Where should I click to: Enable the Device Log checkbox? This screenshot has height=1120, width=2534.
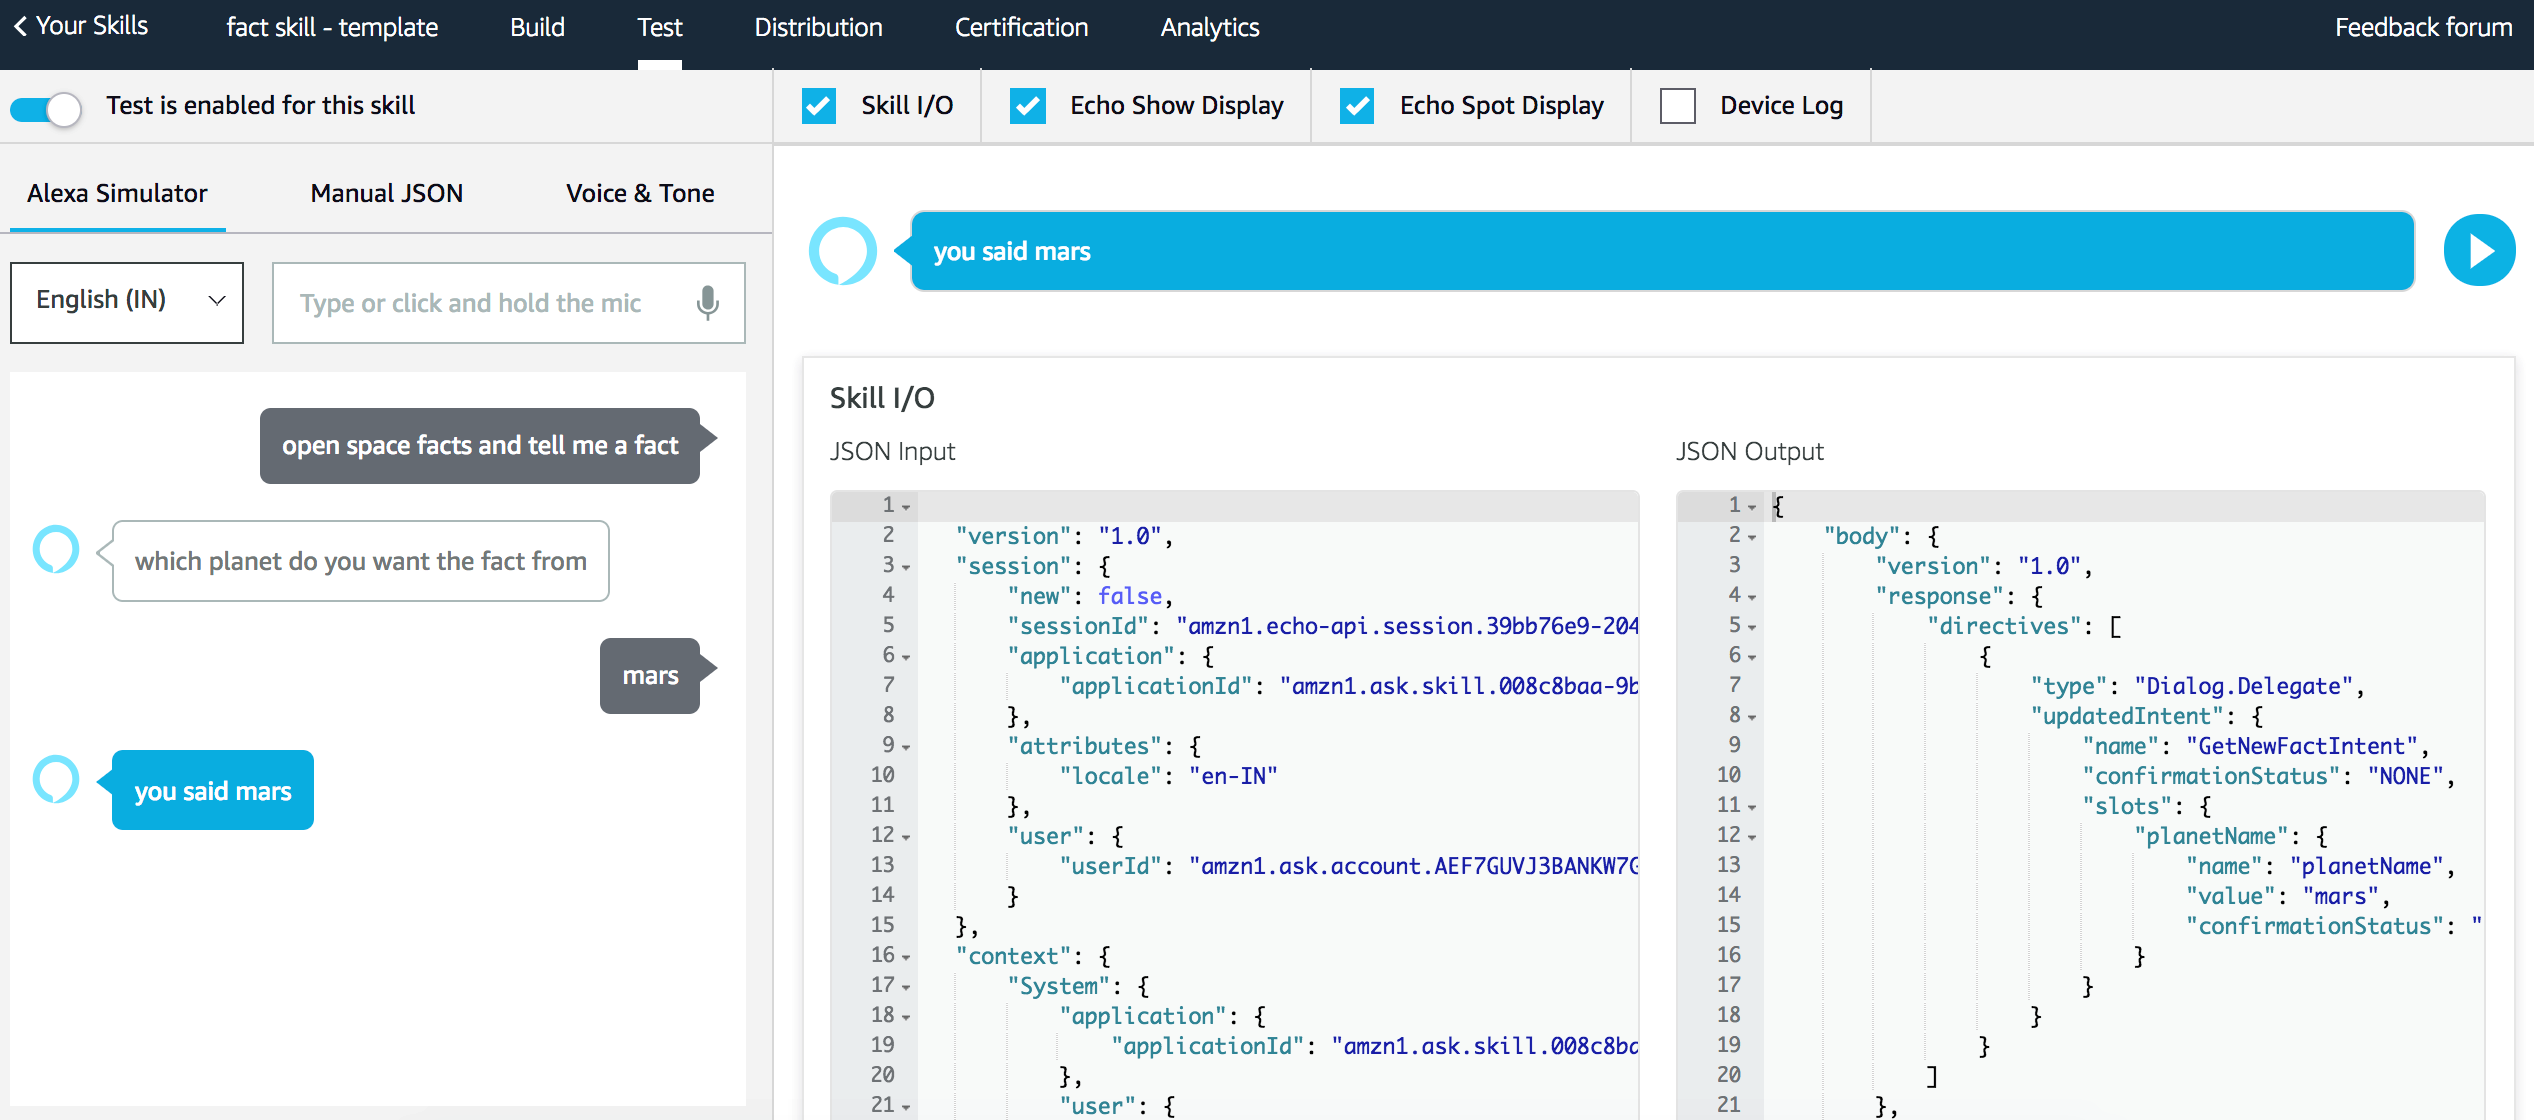[1676, 105]
